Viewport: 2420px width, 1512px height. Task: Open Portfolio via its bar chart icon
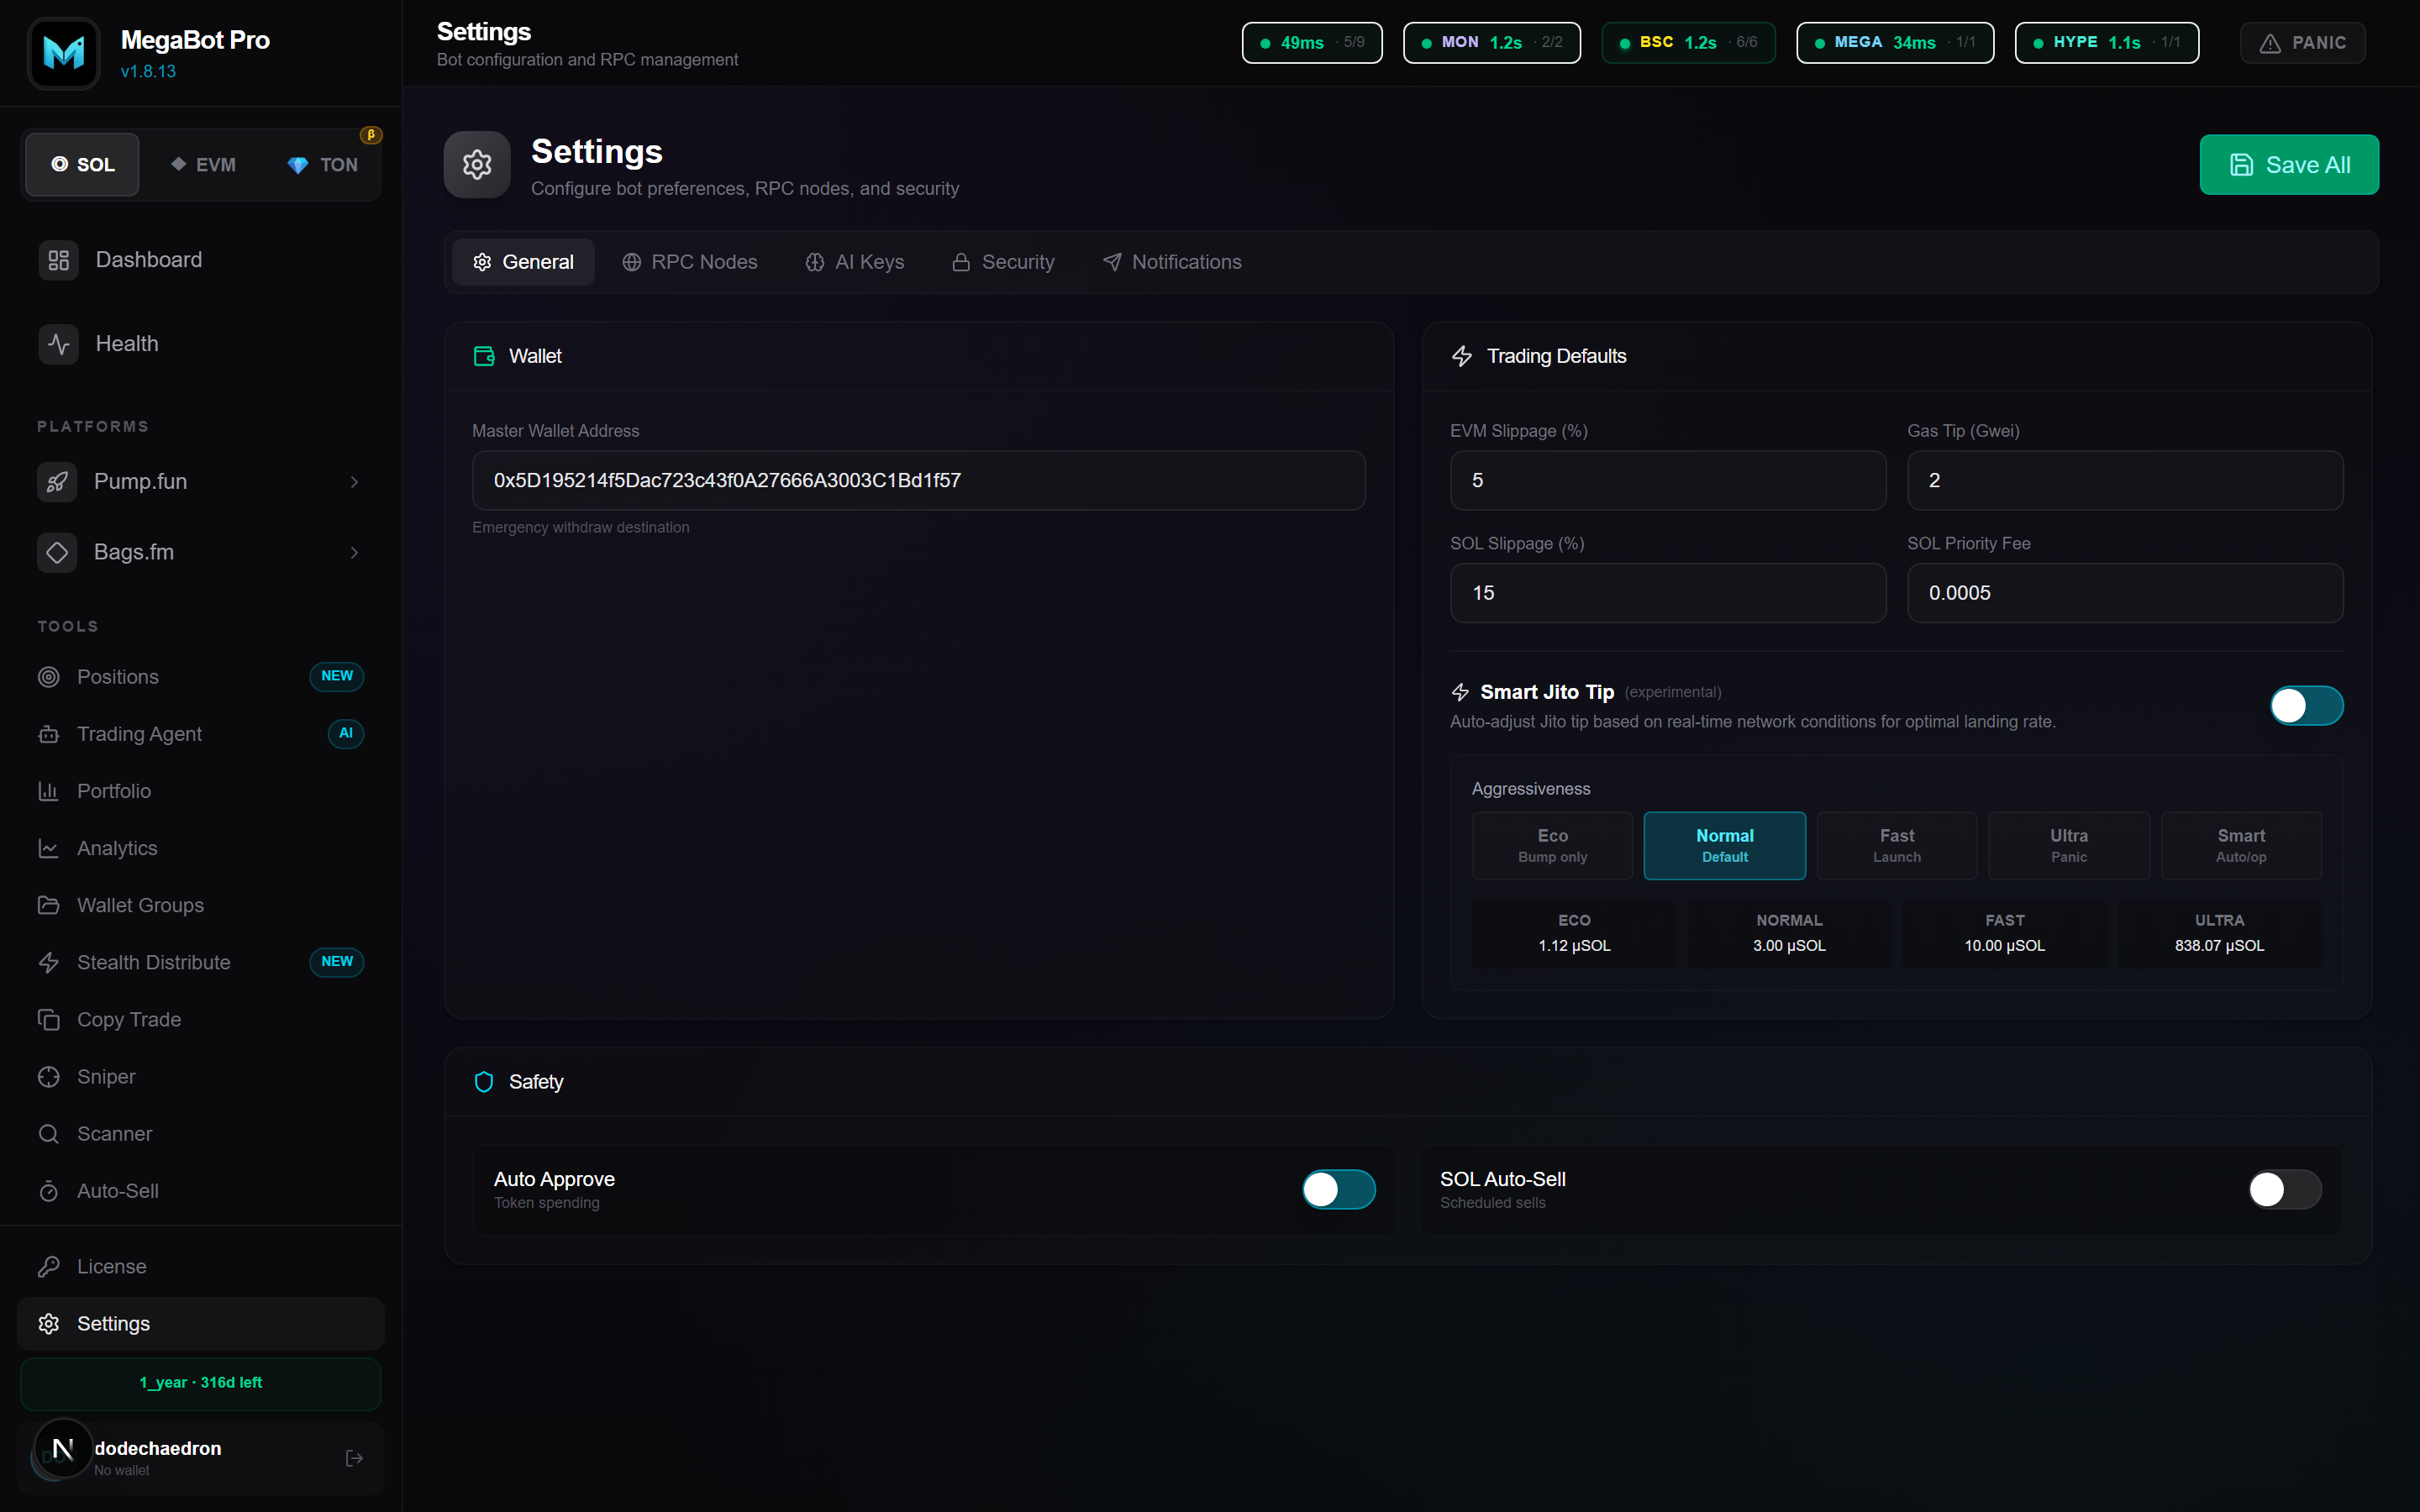point(48,791)
